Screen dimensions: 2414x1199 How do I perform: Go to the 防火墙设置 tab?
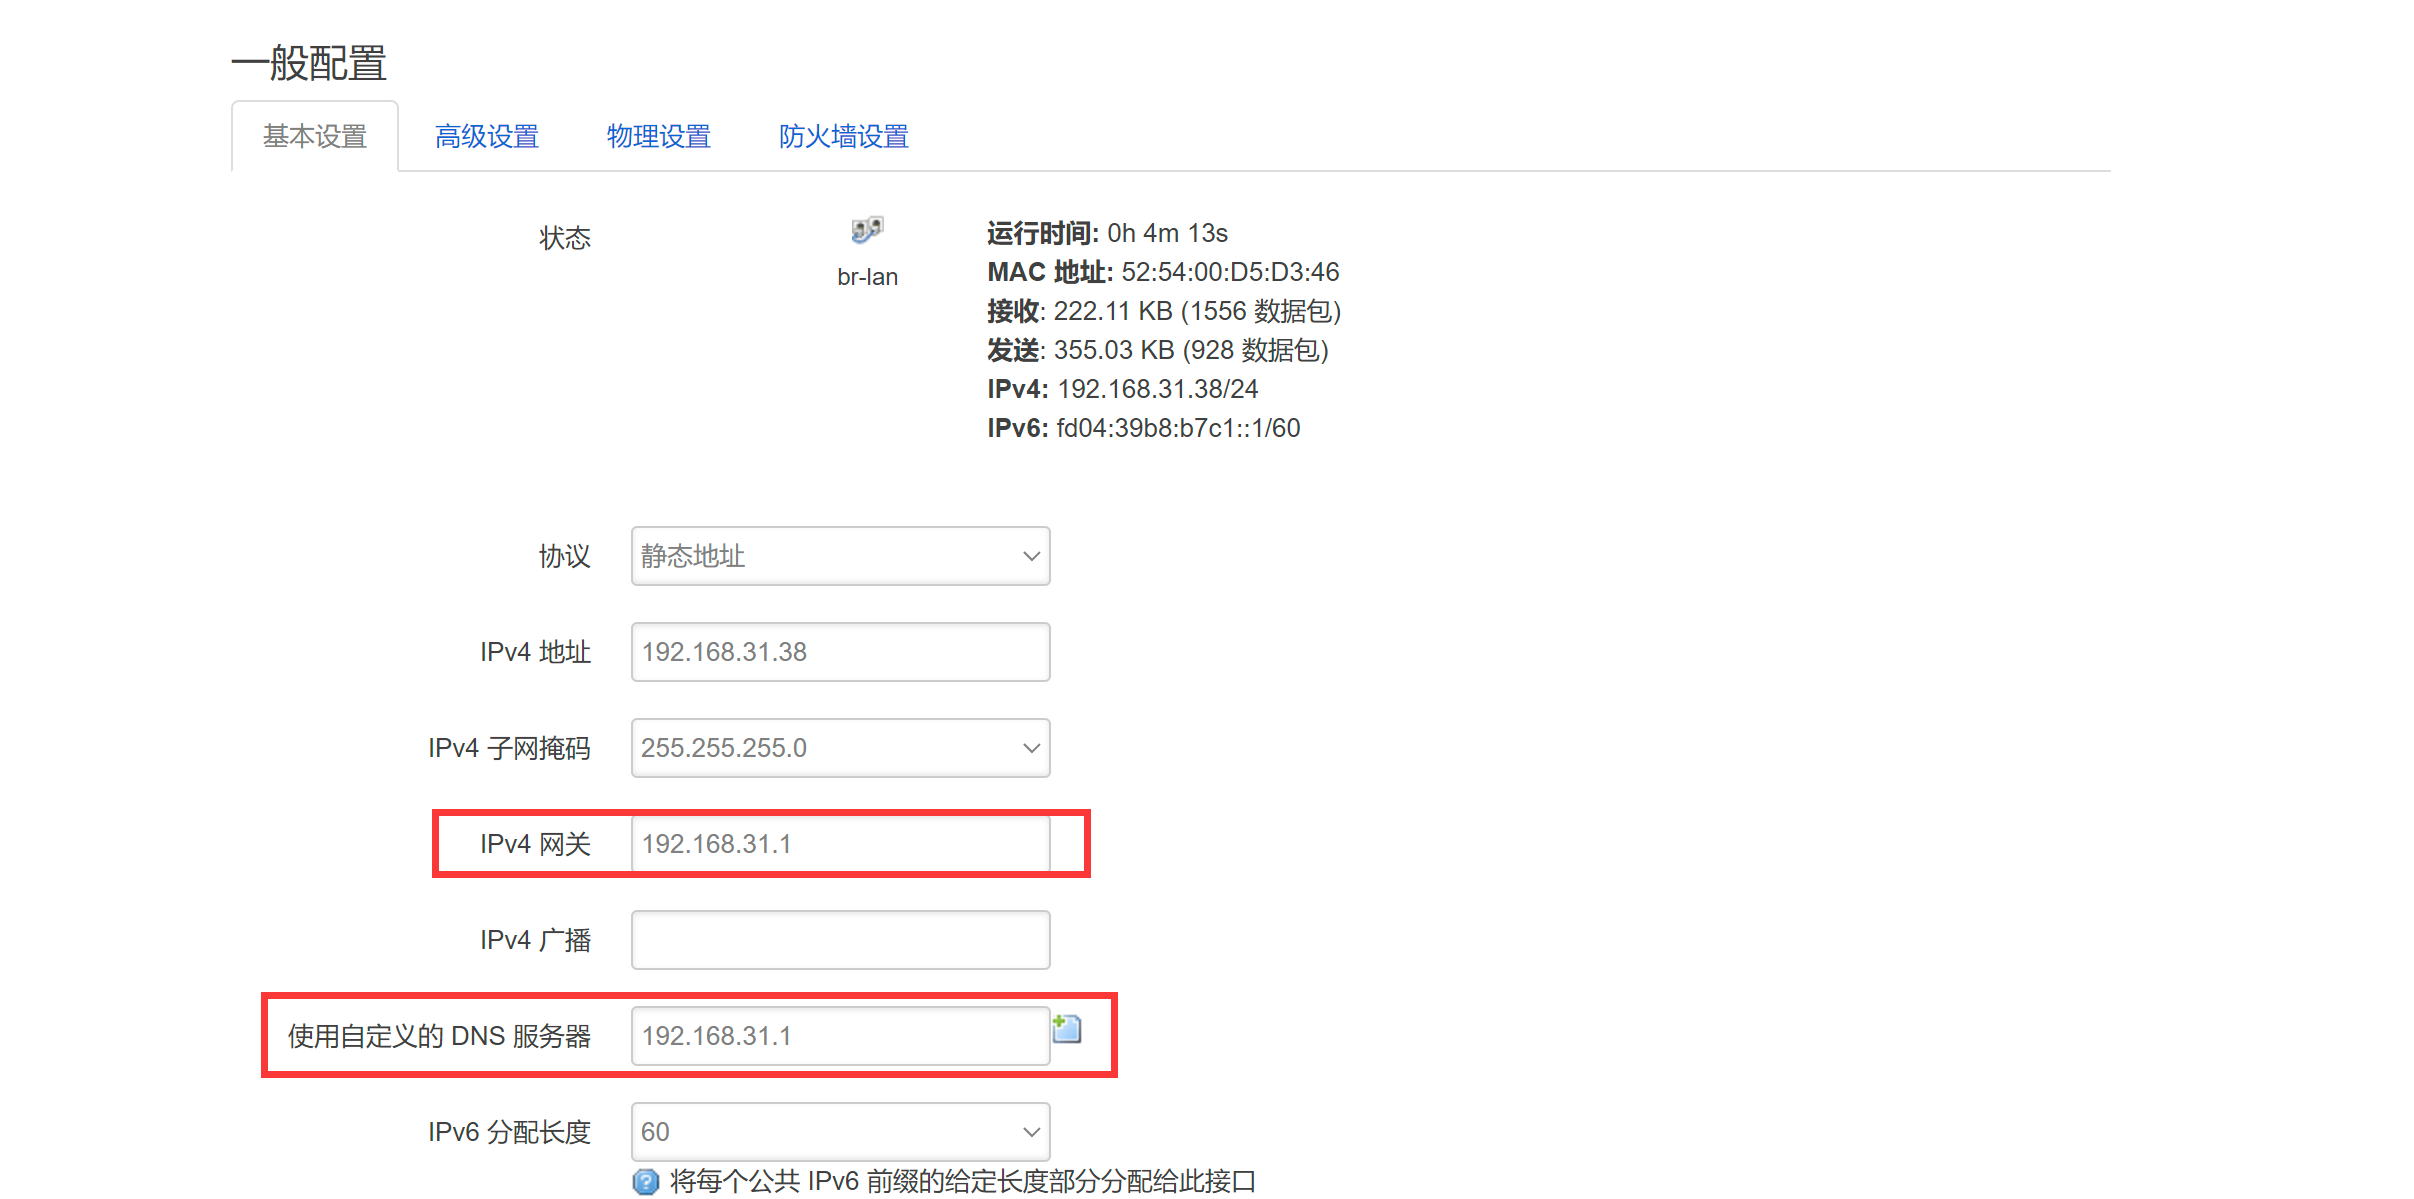(843, 136)
